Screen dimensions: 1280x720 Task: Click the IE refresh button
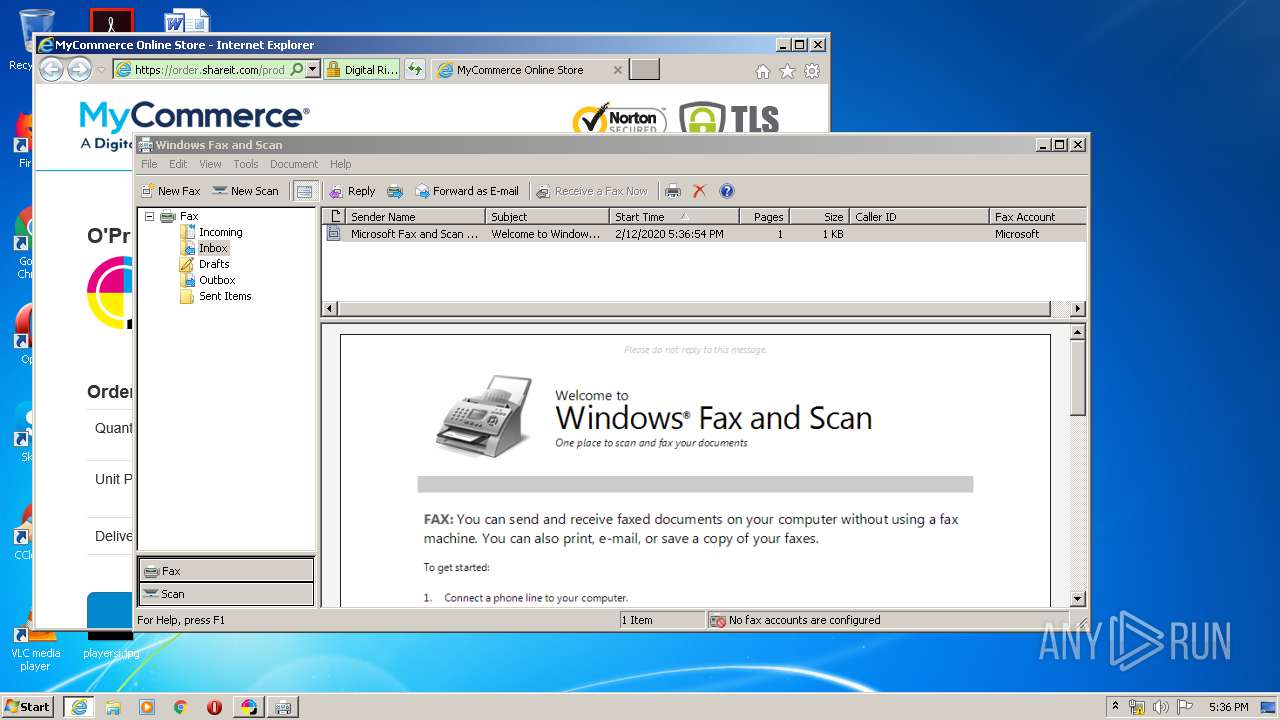point(415,70)
